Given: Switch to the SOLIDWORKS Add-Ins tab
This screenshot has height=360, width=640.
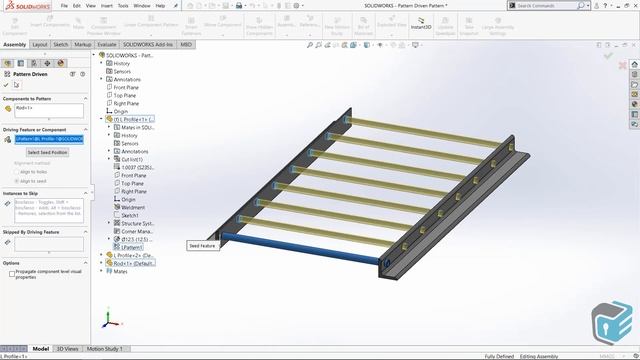Looking at the screenshot, I should (x=148, y=44).
